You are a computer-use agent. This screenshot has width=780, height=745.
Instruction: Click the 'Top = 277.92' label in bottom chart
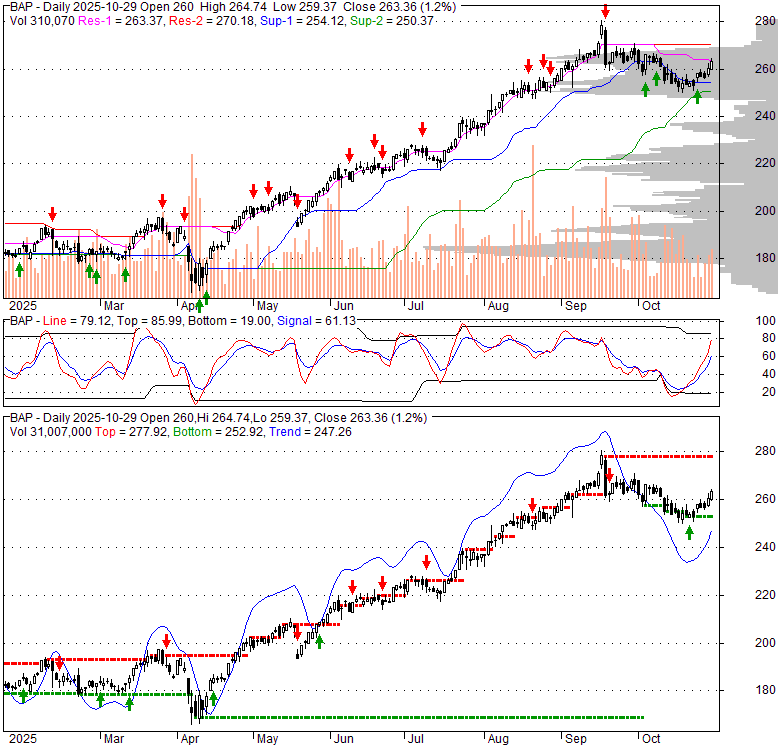pos(131,432)
